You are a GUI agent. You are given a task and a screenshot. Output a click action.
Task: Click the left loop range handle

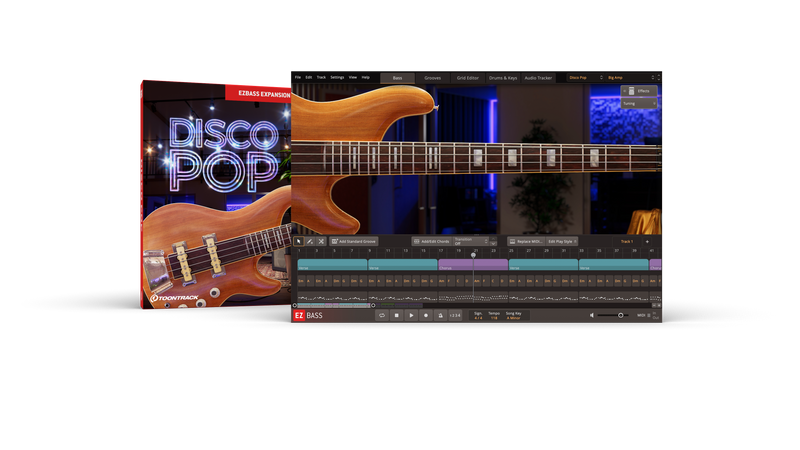pyautogui.click(x=294, y=305)
